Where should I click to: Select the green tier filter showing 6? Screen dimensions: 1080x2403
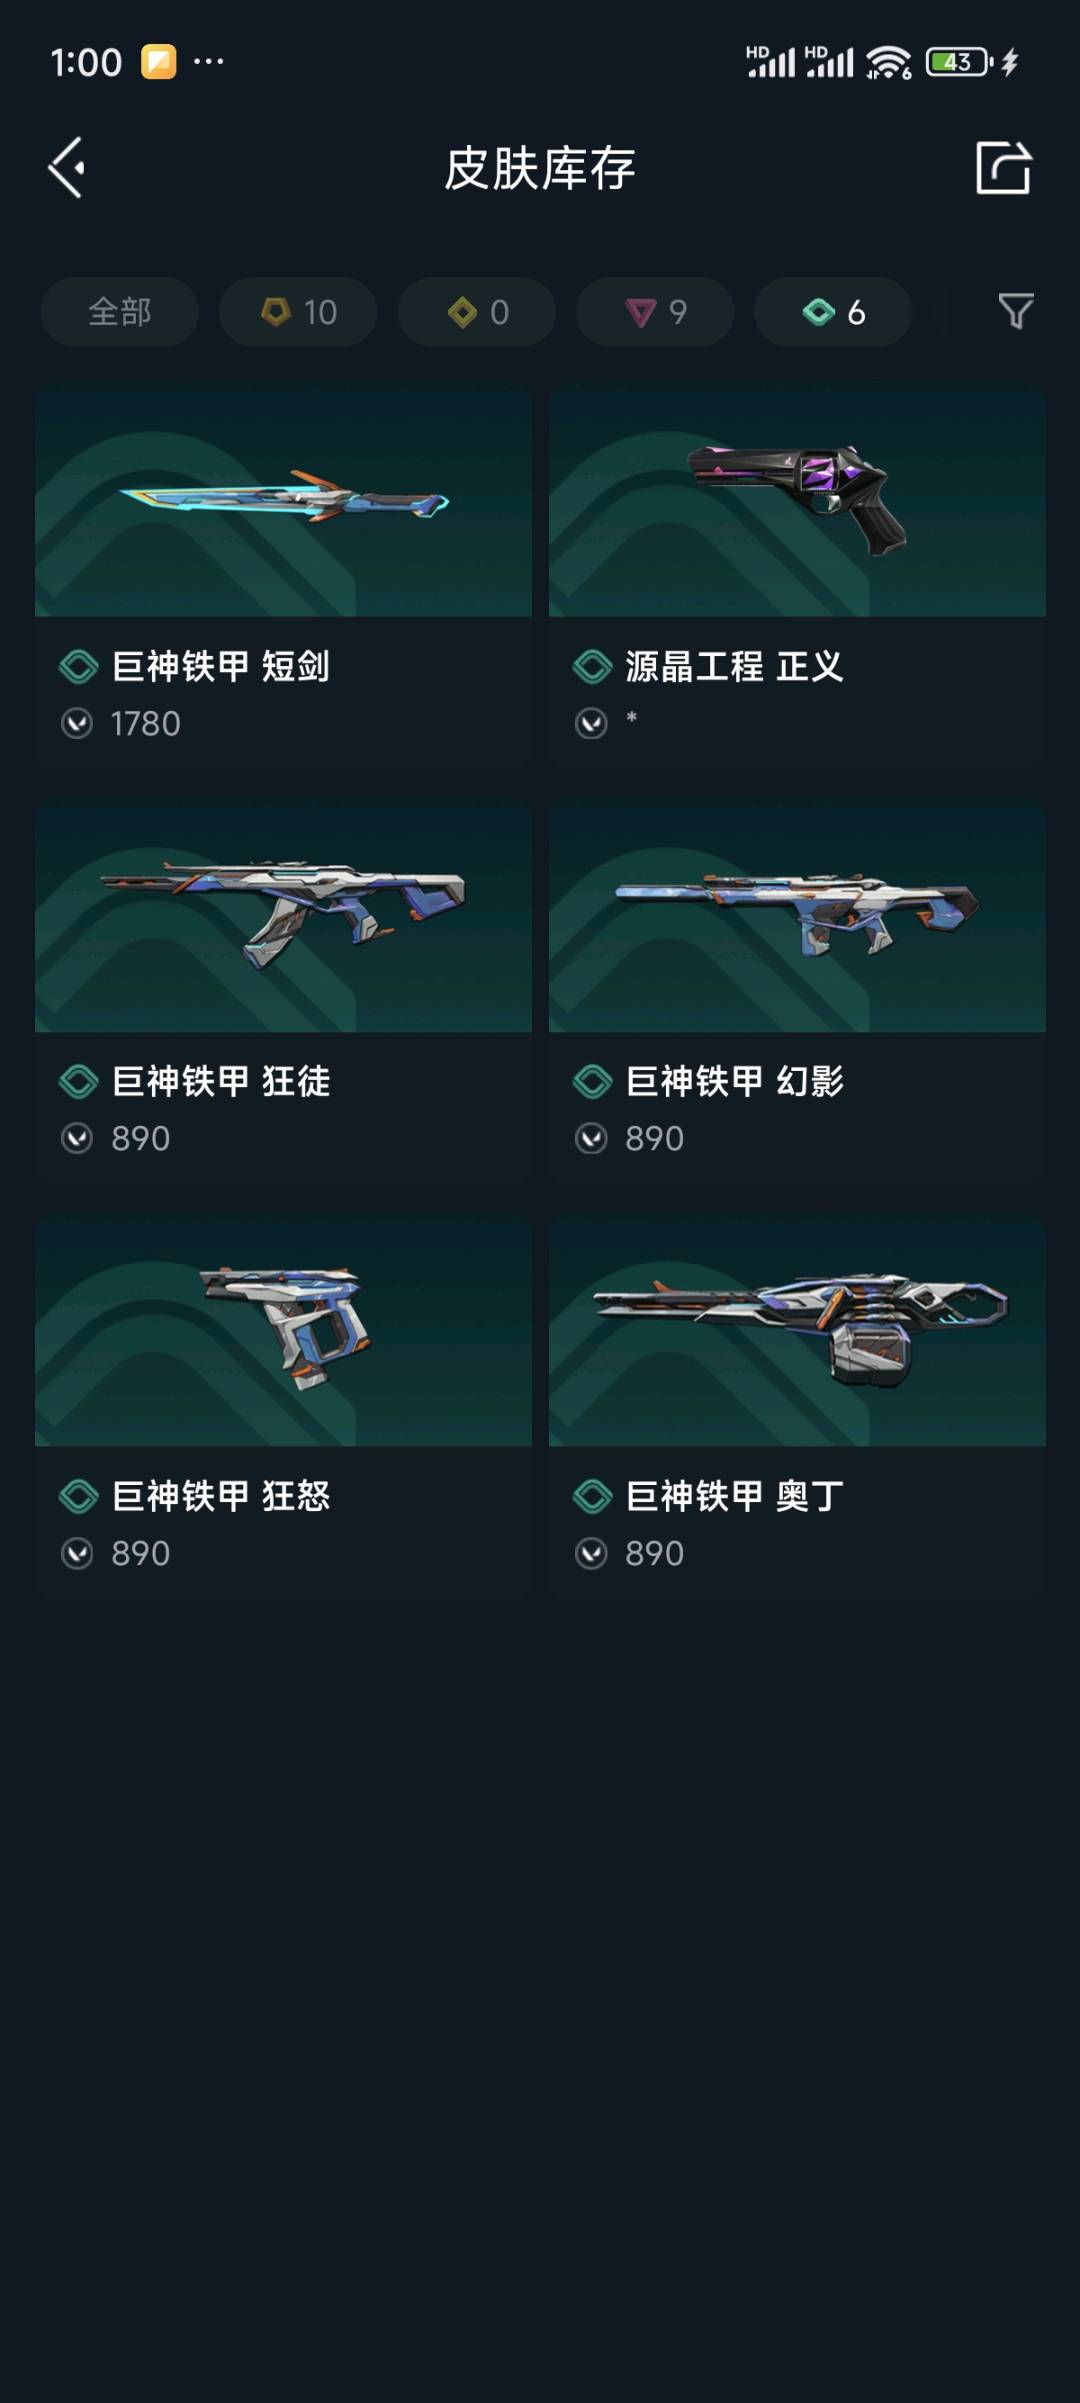tap(833, 312)
